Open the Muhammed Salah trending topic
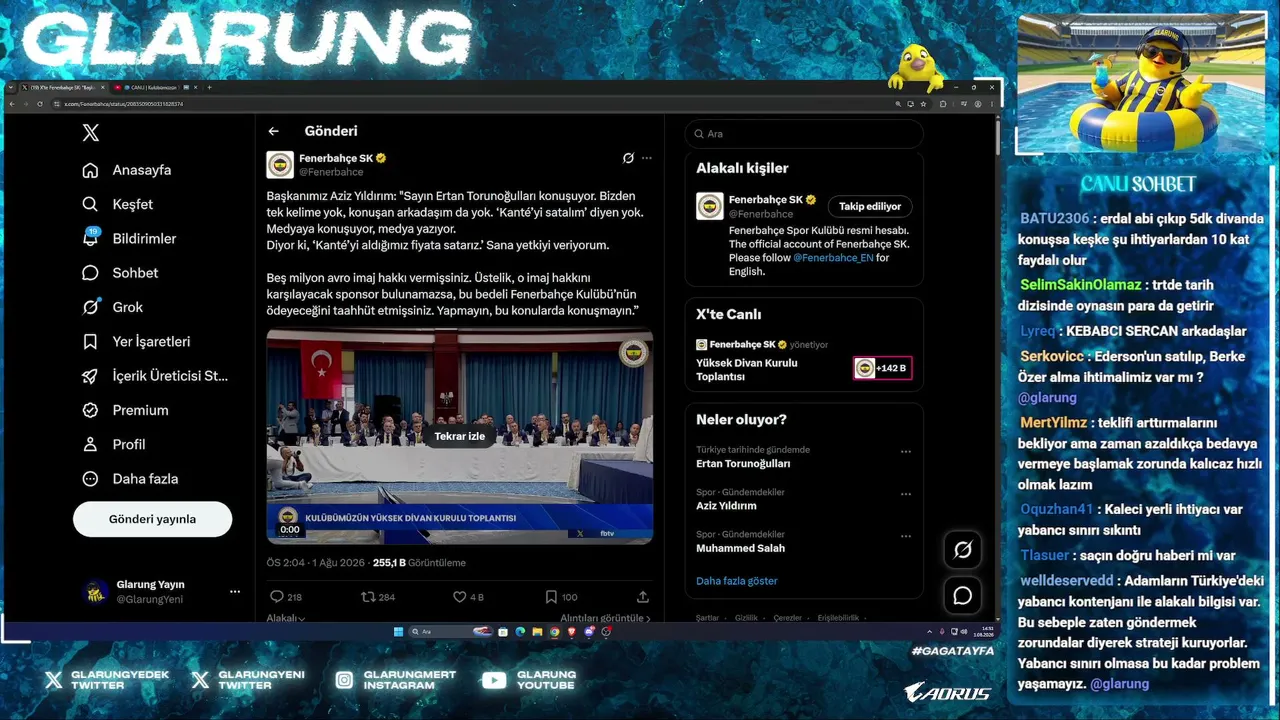Viewport: 1280px width, 720px height. 740,548
